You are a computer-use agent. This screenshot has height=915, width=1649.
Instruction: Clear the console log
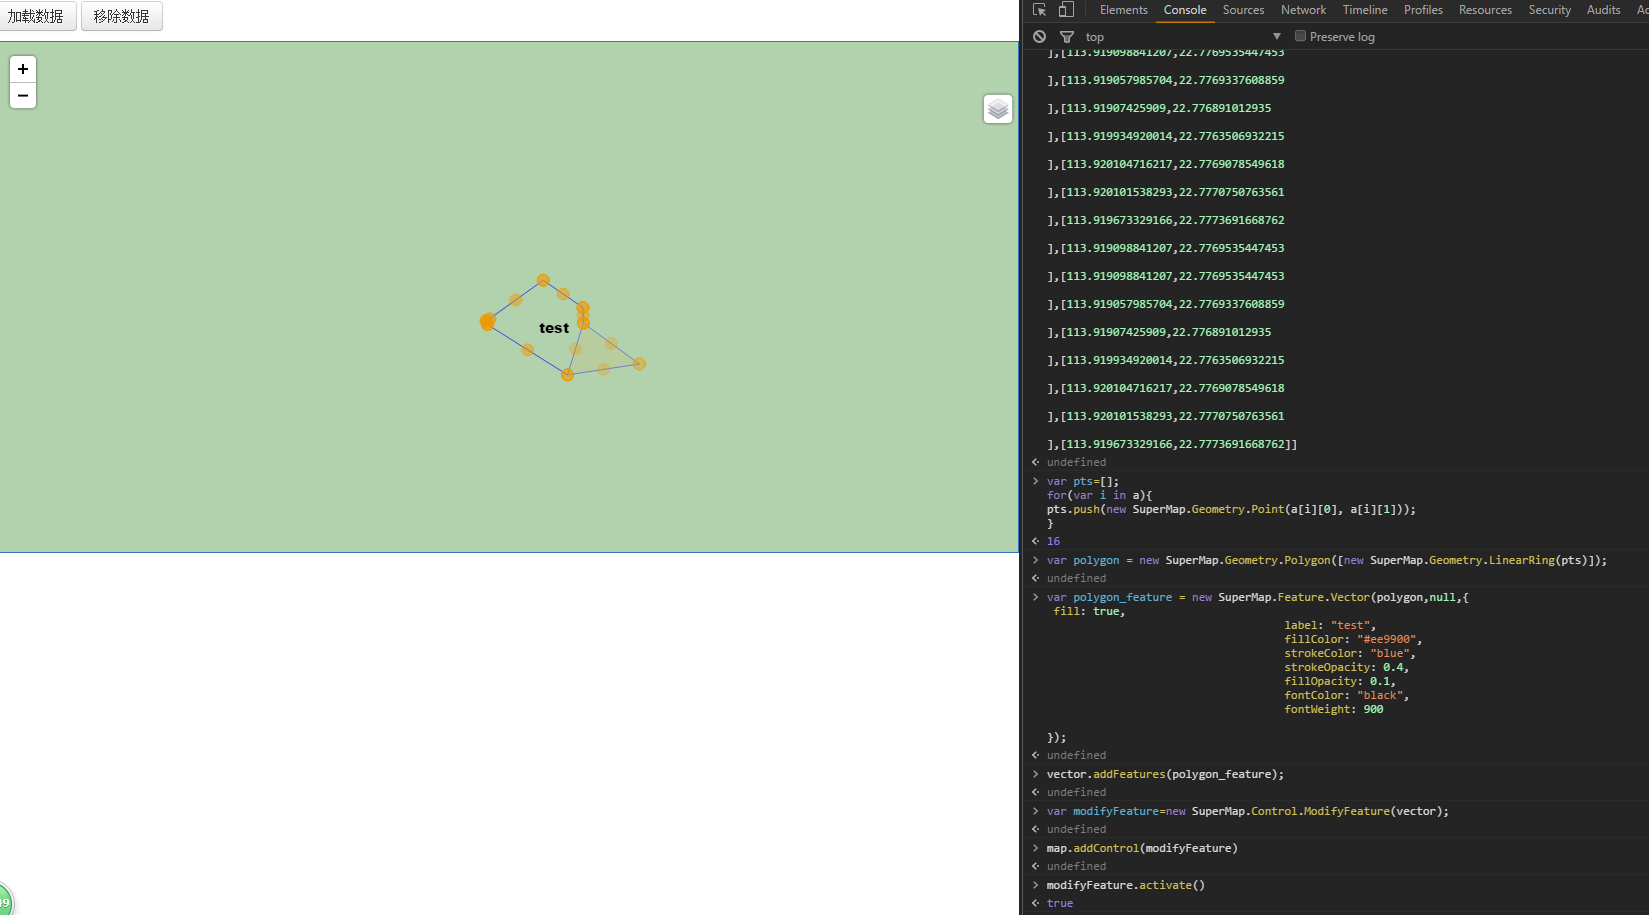(x=1040, y=37)
